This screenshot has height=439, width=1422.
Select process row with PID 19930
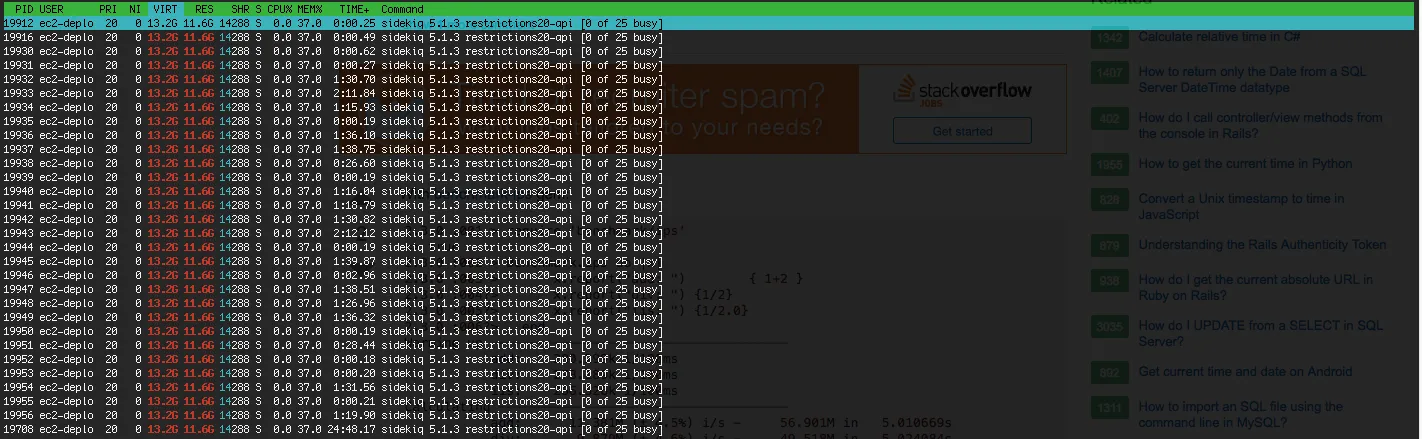[333, 51]
